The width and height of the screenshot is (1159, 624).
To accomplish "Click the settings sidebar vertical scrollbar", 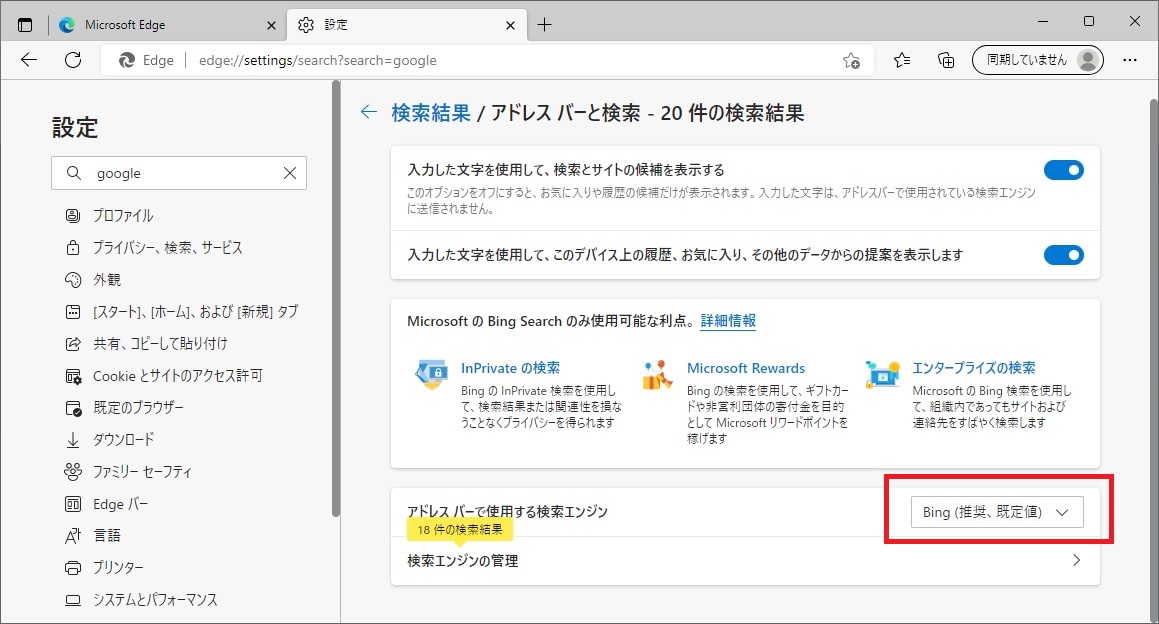I will point(336,299).
